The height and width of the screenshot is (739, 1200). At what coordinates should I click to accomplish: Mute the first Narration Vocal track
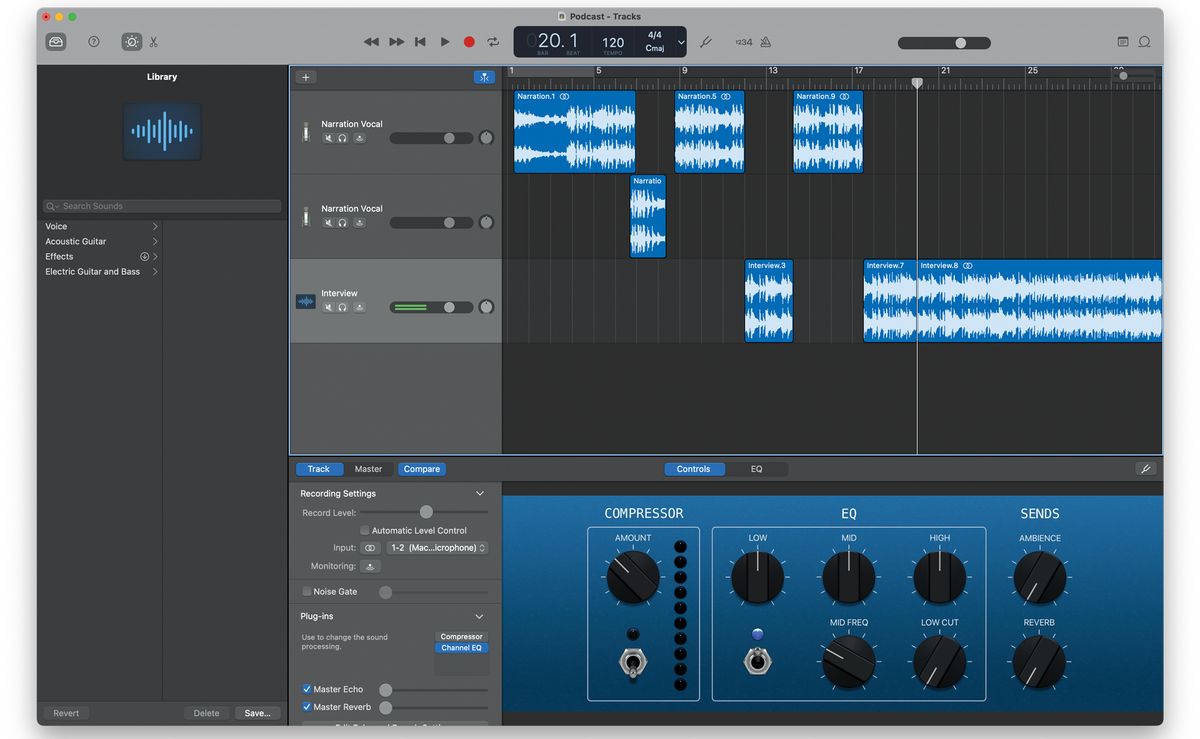[x=327, y=138]
